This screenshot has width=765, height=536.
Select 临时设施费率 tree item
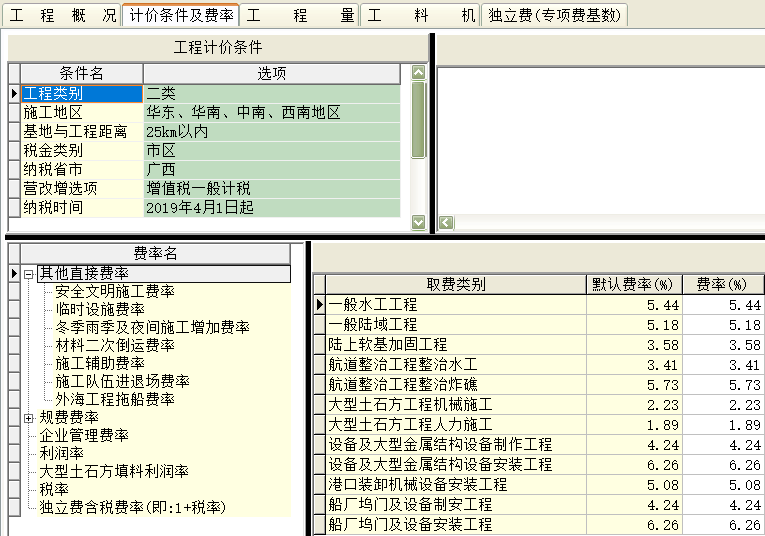coord(99,310)
